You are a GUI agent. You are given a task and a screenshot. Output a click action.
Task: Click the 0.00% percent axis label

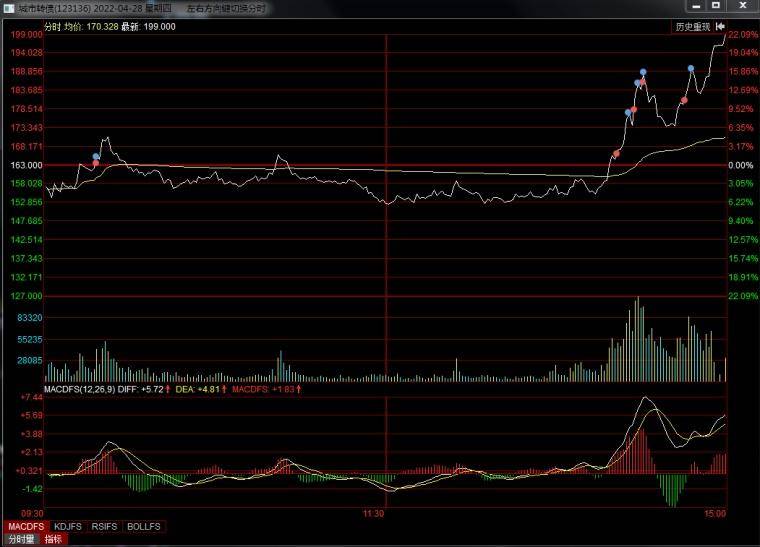tap(741, 165)
